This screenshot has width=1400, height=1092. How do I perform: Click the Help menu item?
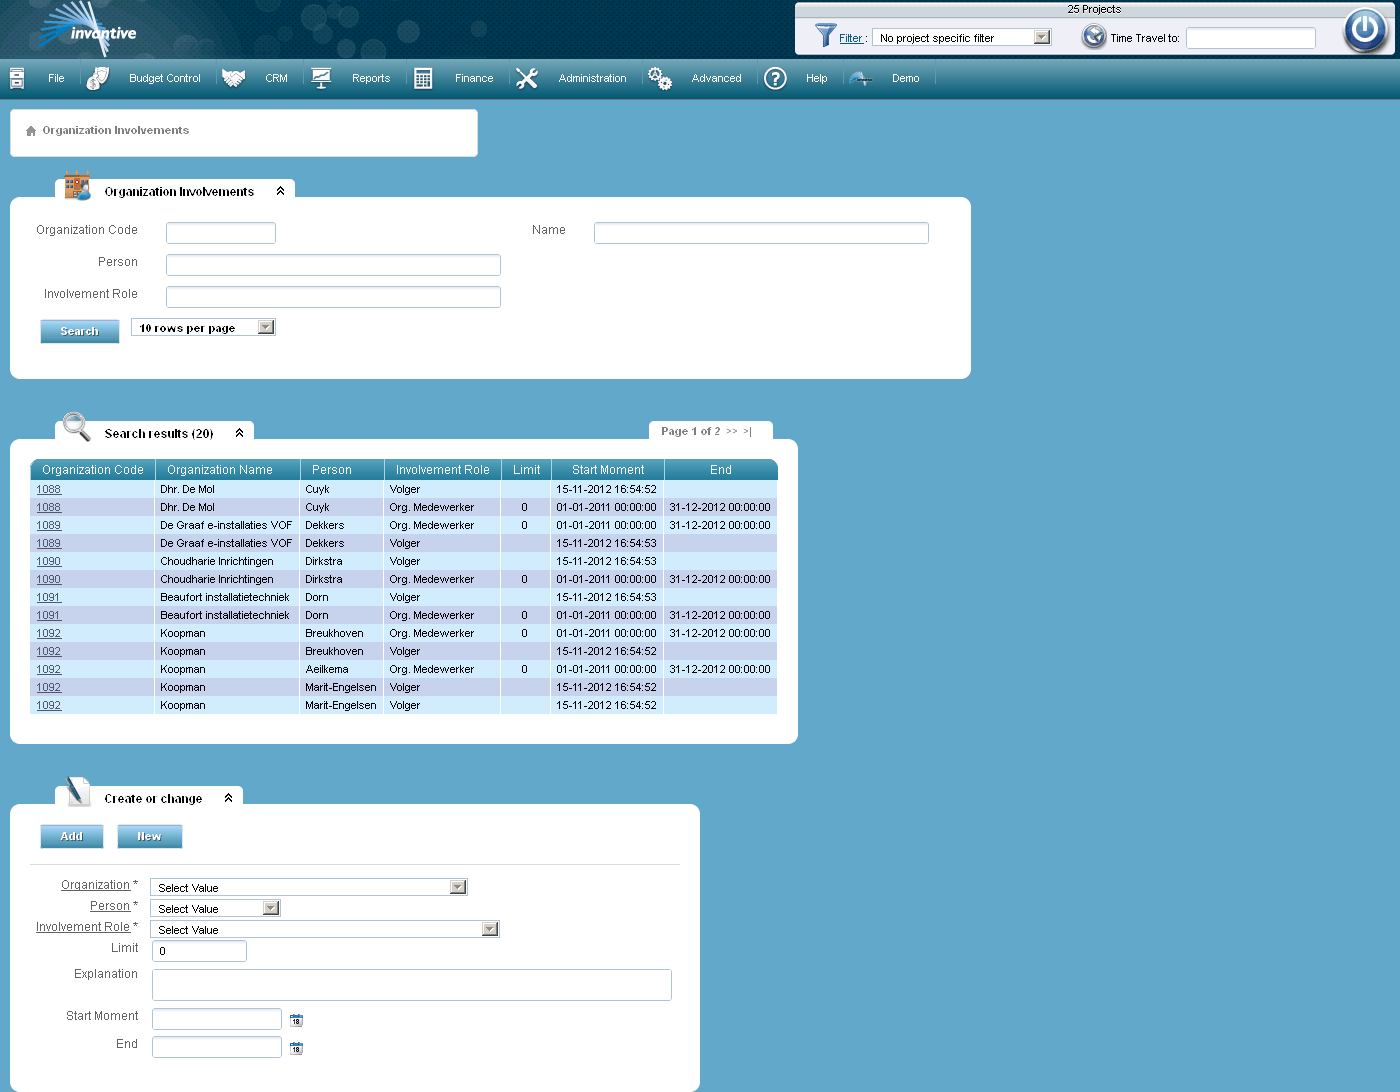point(816,77)
